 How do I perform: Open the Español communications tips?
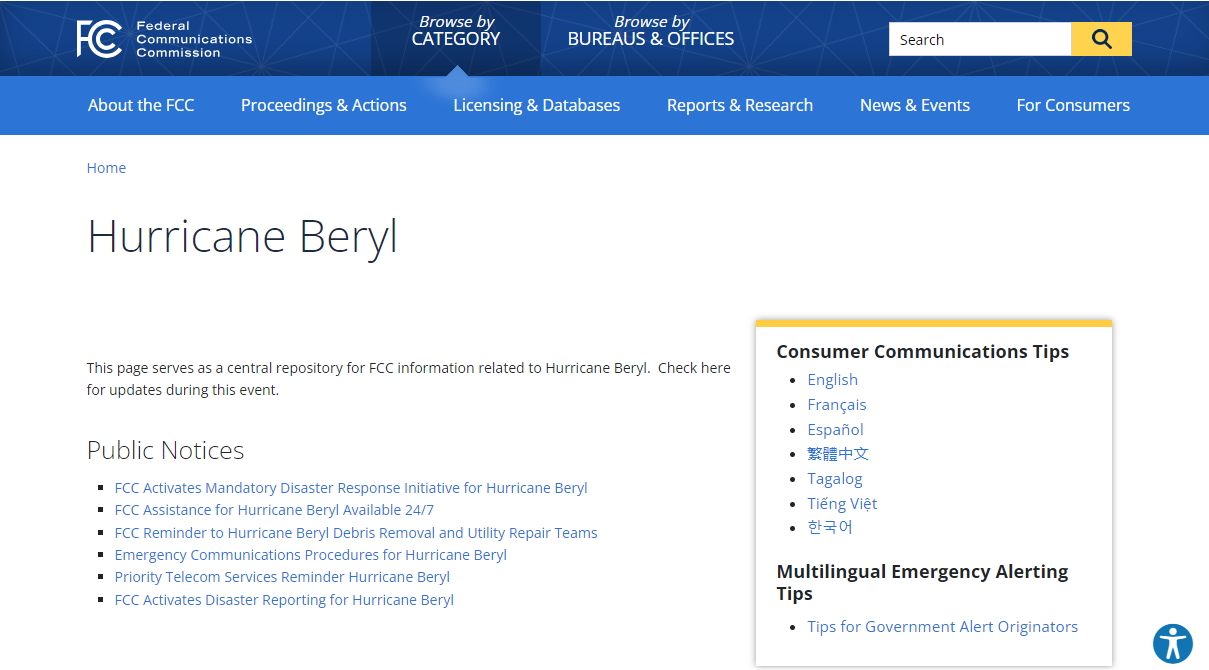[835, 429]
